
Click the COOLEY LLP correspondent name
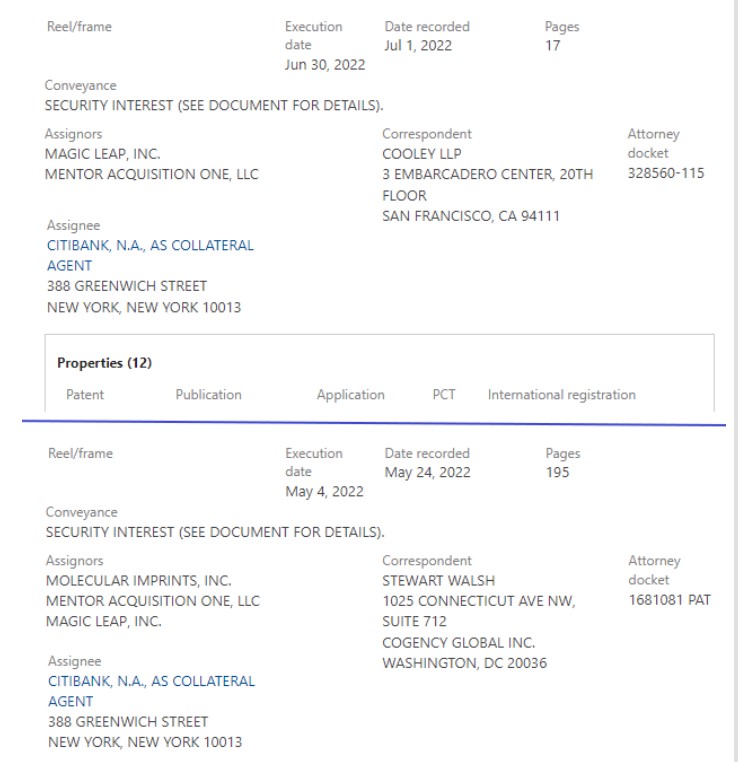[x=422, y=154]
